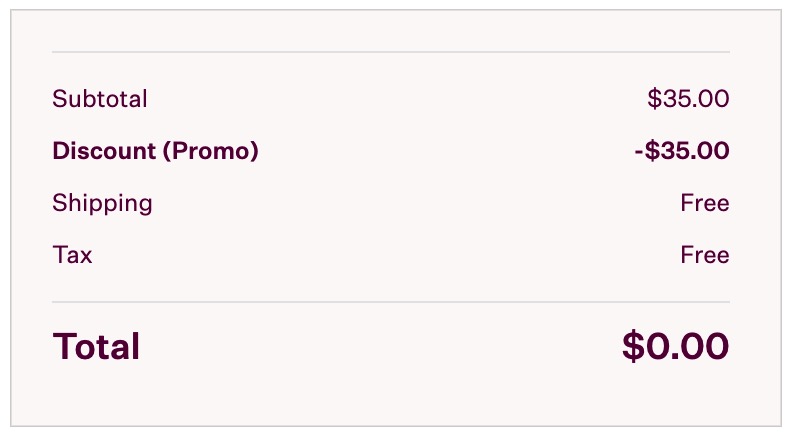The height and width of the screenshot is (440, 792).
Task: Click the Free value for Tax
Action: [x=704, y=255]
